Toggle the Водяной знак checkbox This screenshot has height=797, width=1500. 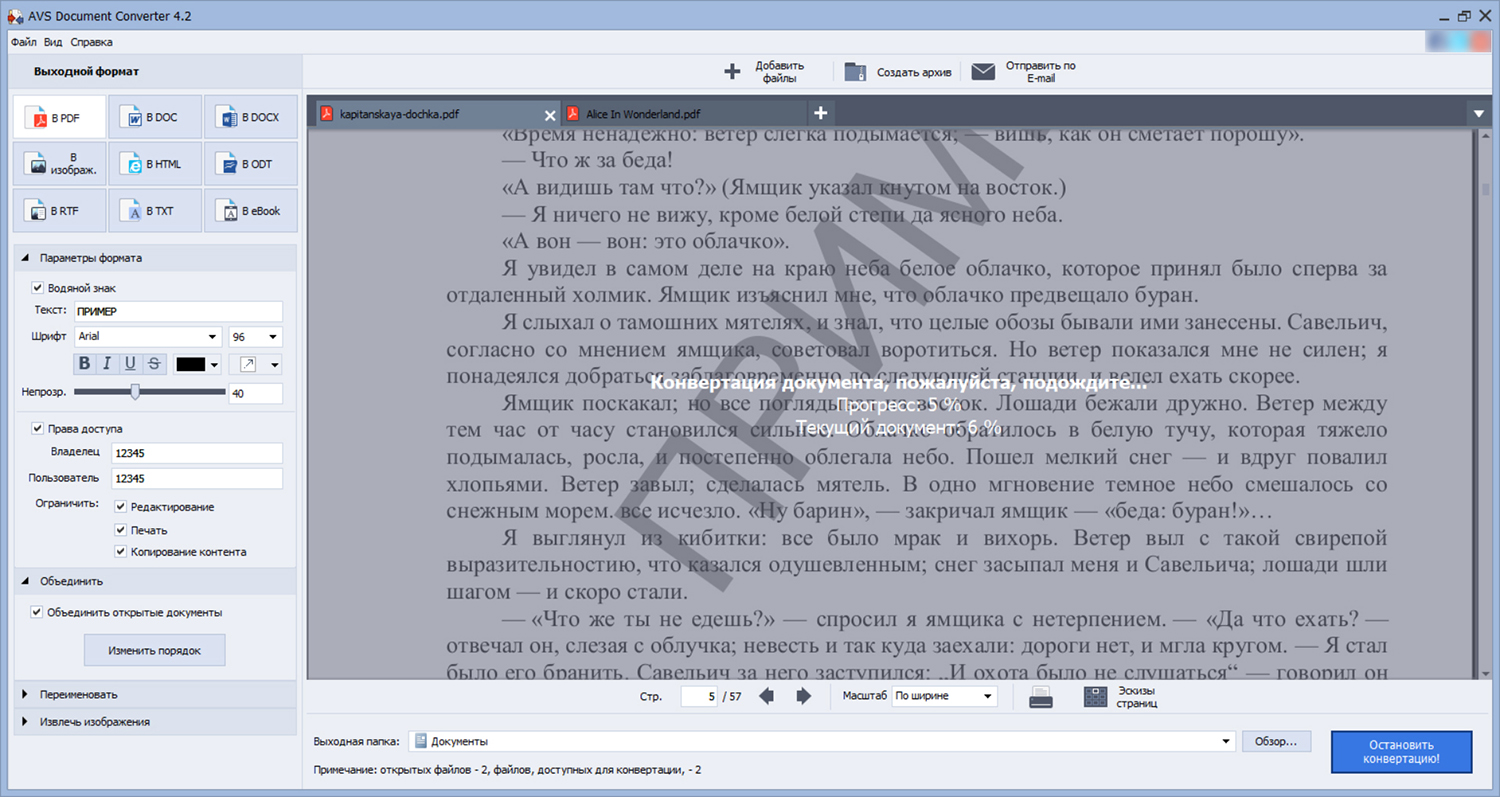[x=38, y=287]
